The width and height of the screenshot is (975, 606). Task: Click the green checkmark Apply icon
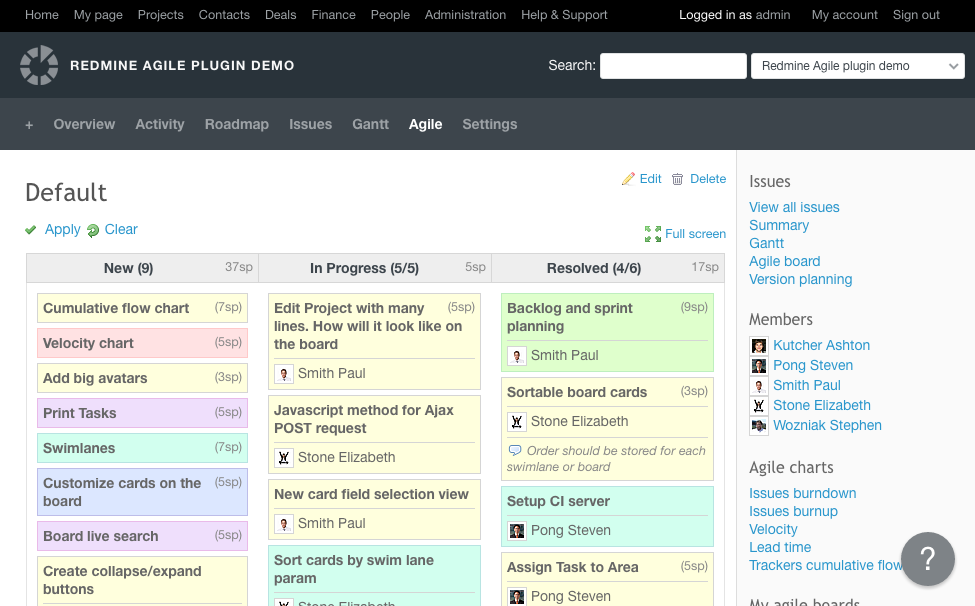pos(32,230)
